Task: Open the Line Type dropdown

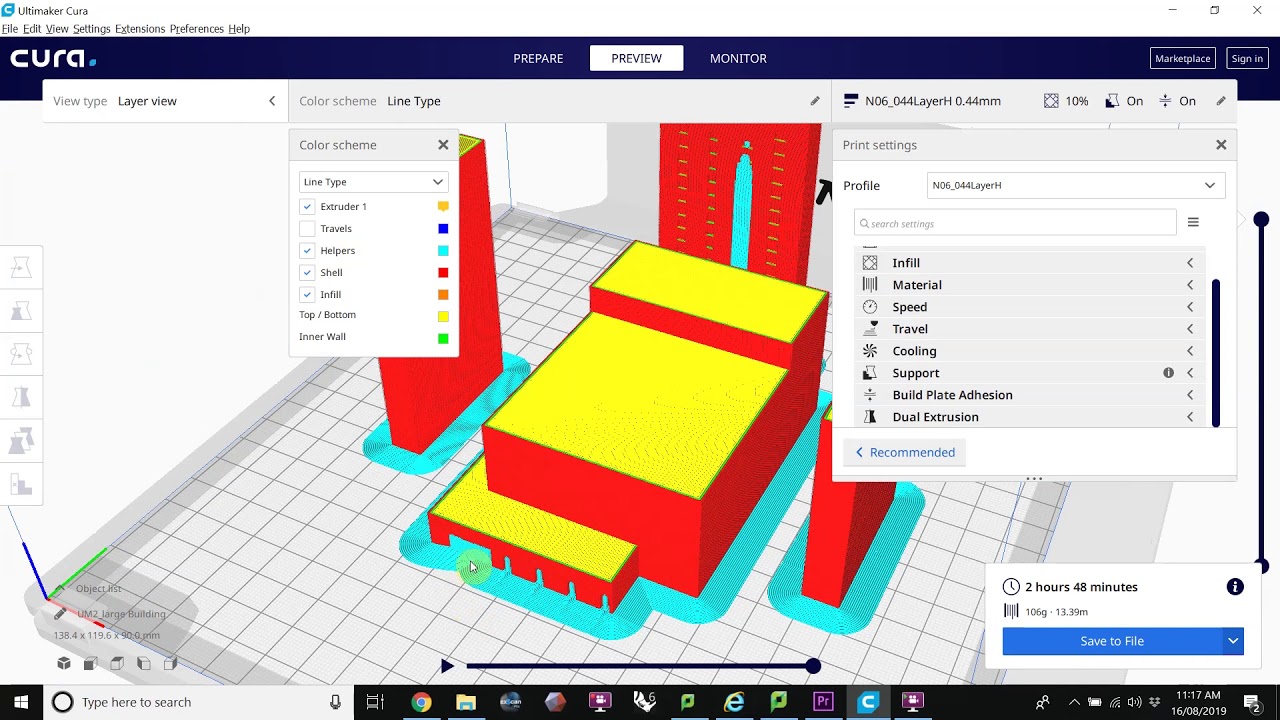Action: click(373, 182)
